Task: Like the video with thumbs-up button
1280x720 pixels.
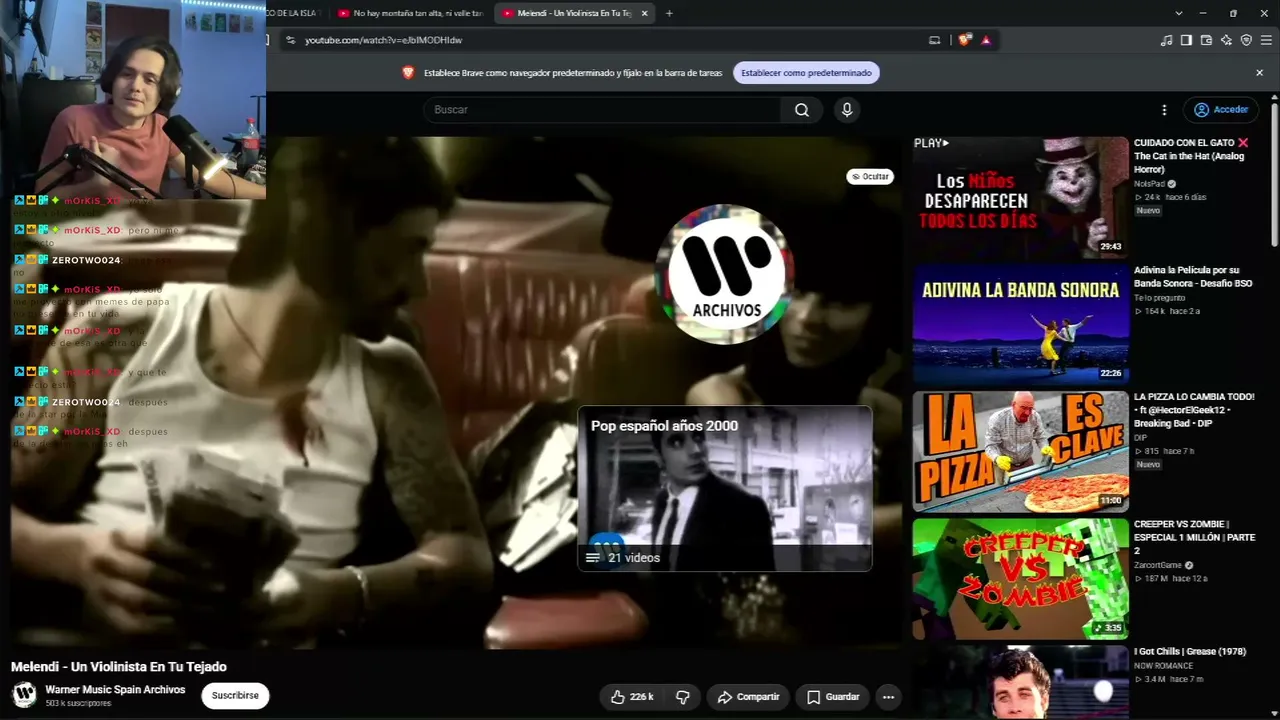Action: point(632,697)
